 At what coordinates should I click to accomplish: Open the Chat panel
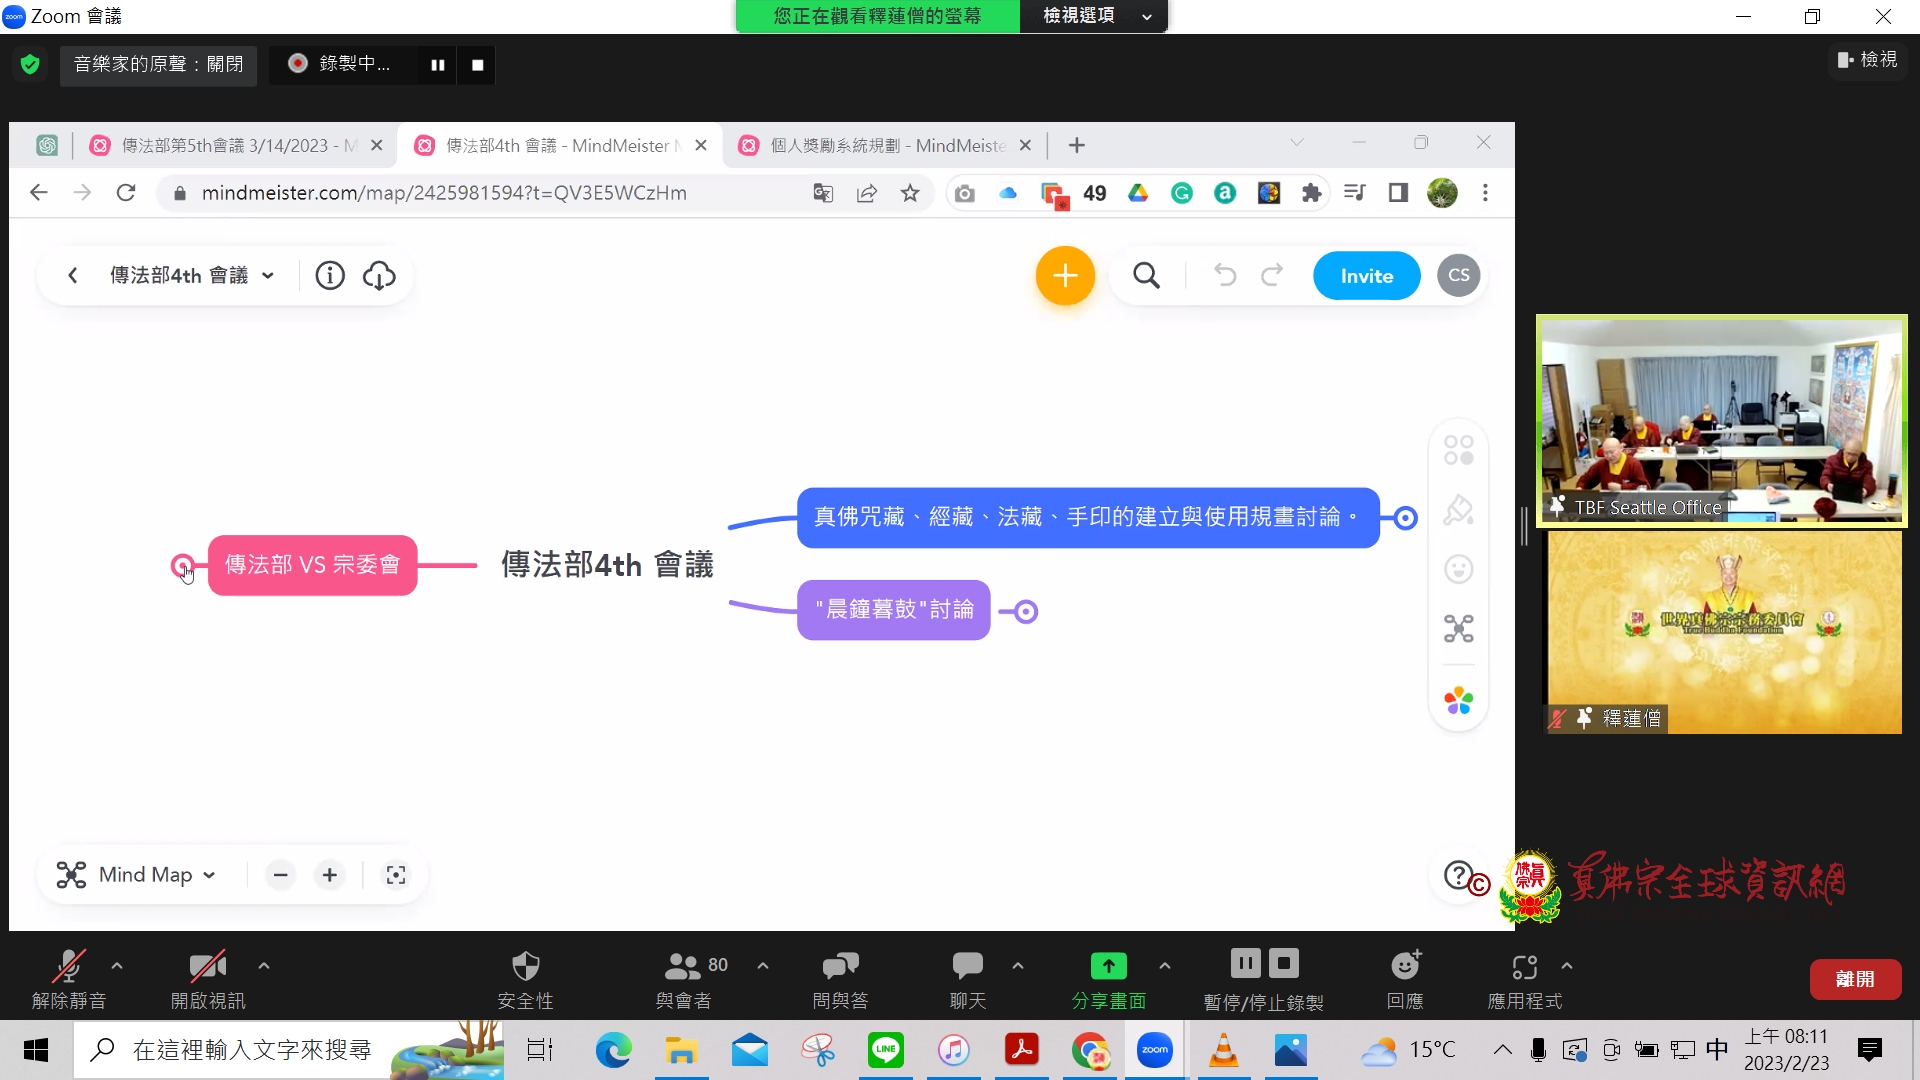pyautogui.click(x=967, y=966)
